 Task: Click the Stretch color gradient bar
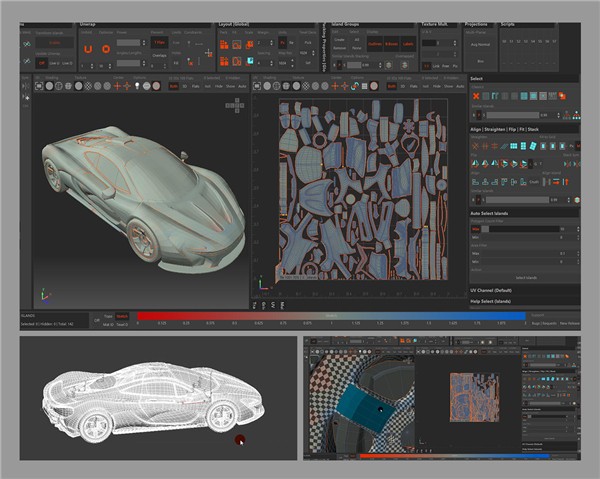(331, 316)
